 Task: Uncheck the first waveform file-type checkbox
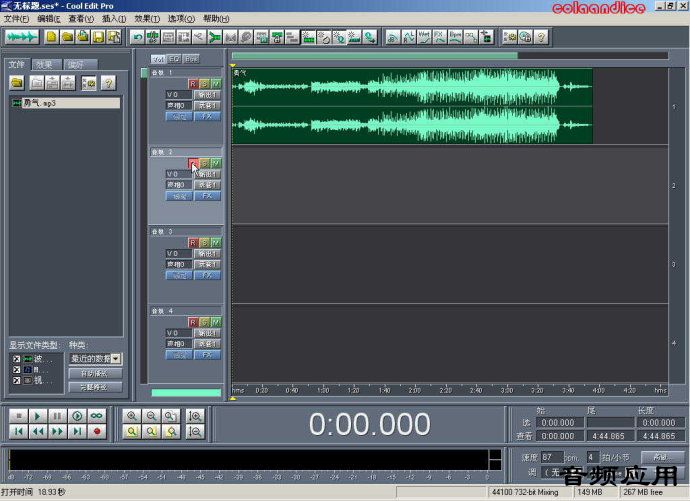pos(17,359)
